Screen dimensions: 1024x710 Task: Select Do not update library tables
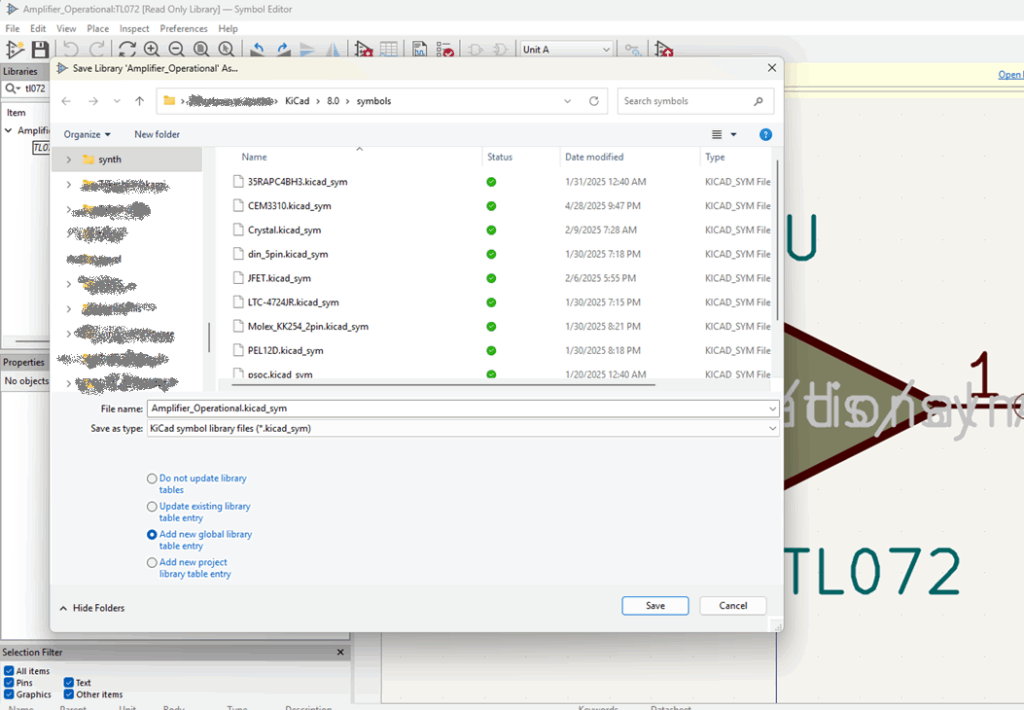pyautogui.click(x=152, y=479)
